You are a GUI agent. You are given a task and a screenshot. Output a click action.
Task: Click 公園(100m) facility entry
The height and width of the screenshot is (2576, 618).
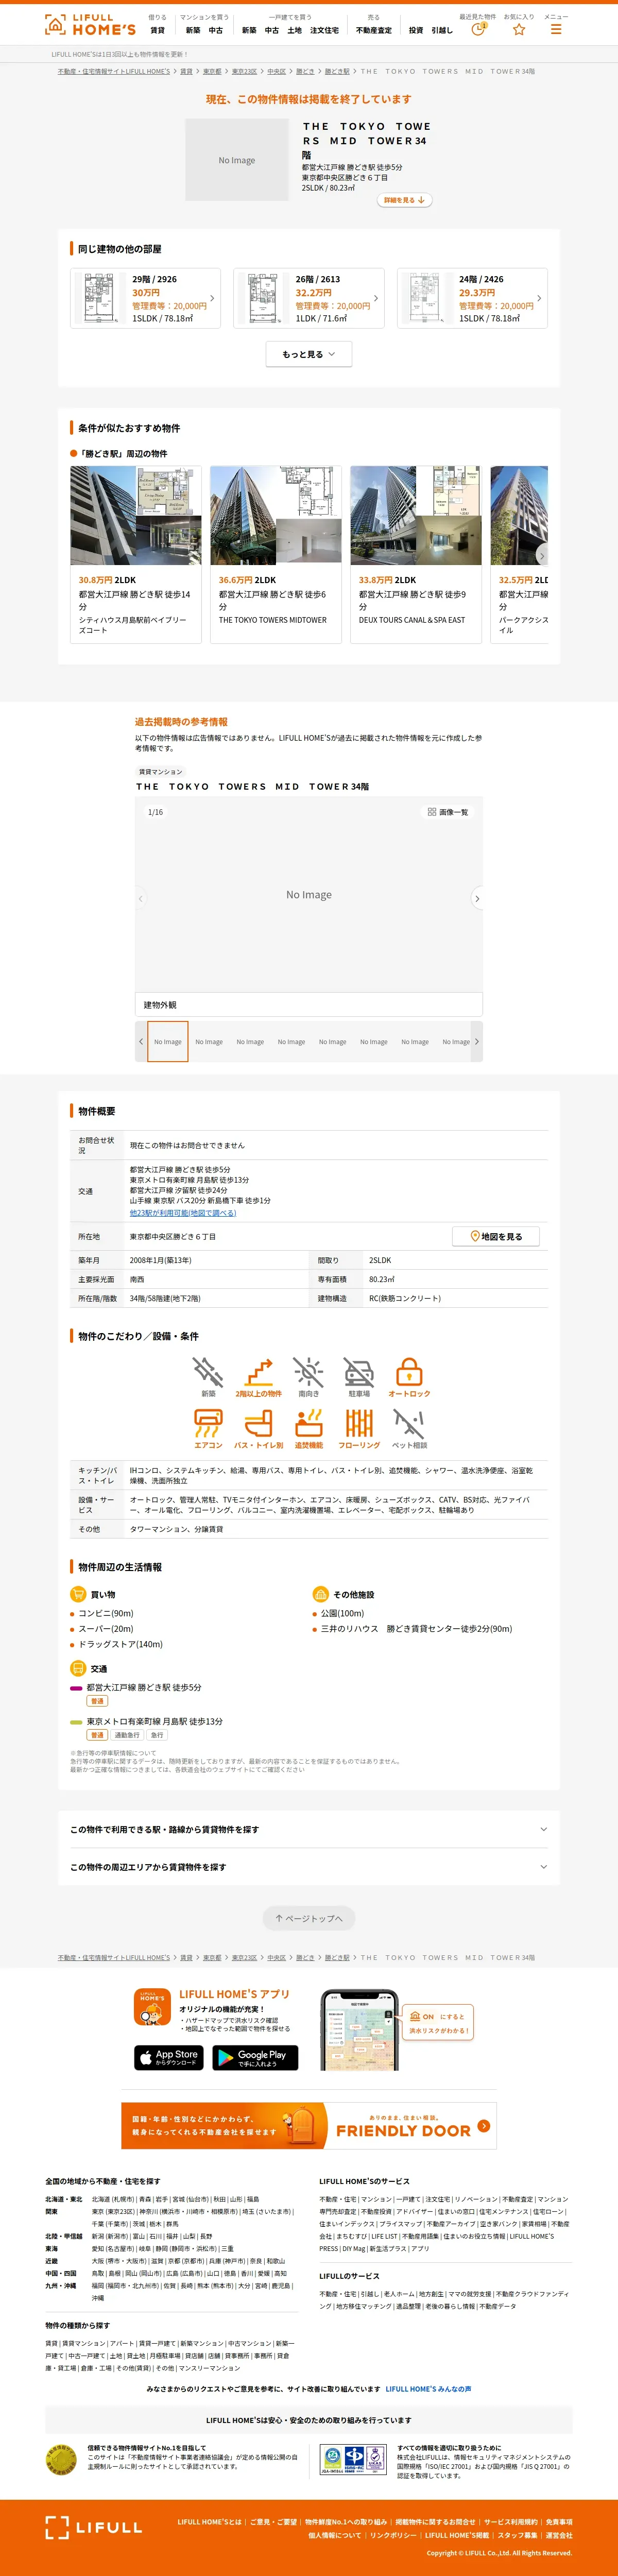pyautogui.click(x=342, y=1613)
